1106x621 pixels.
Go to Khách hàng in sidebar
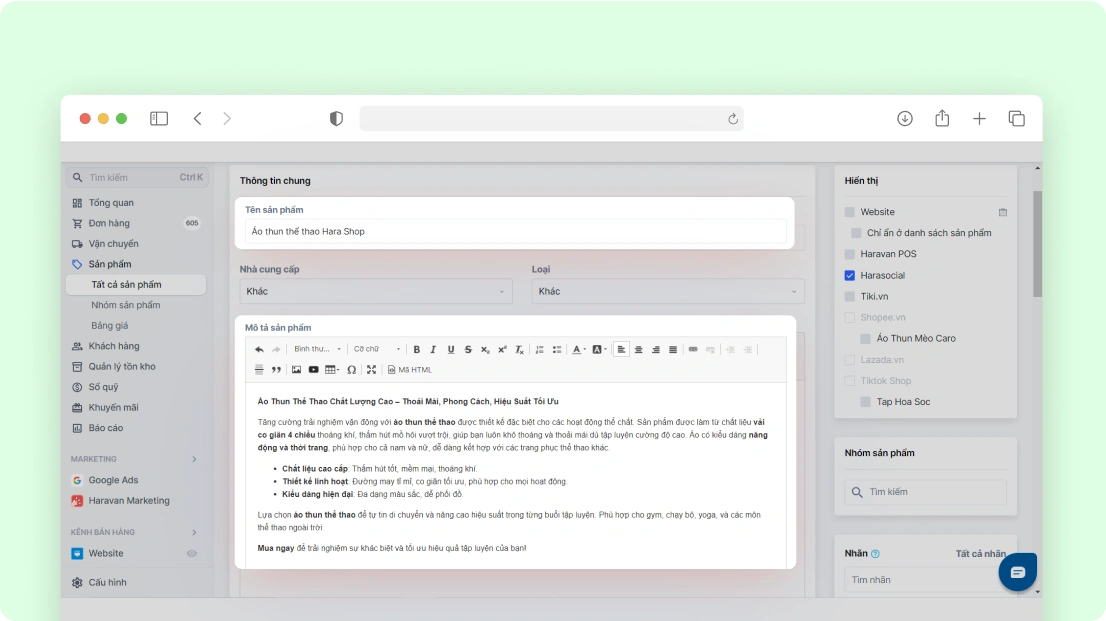coord(113,346)
